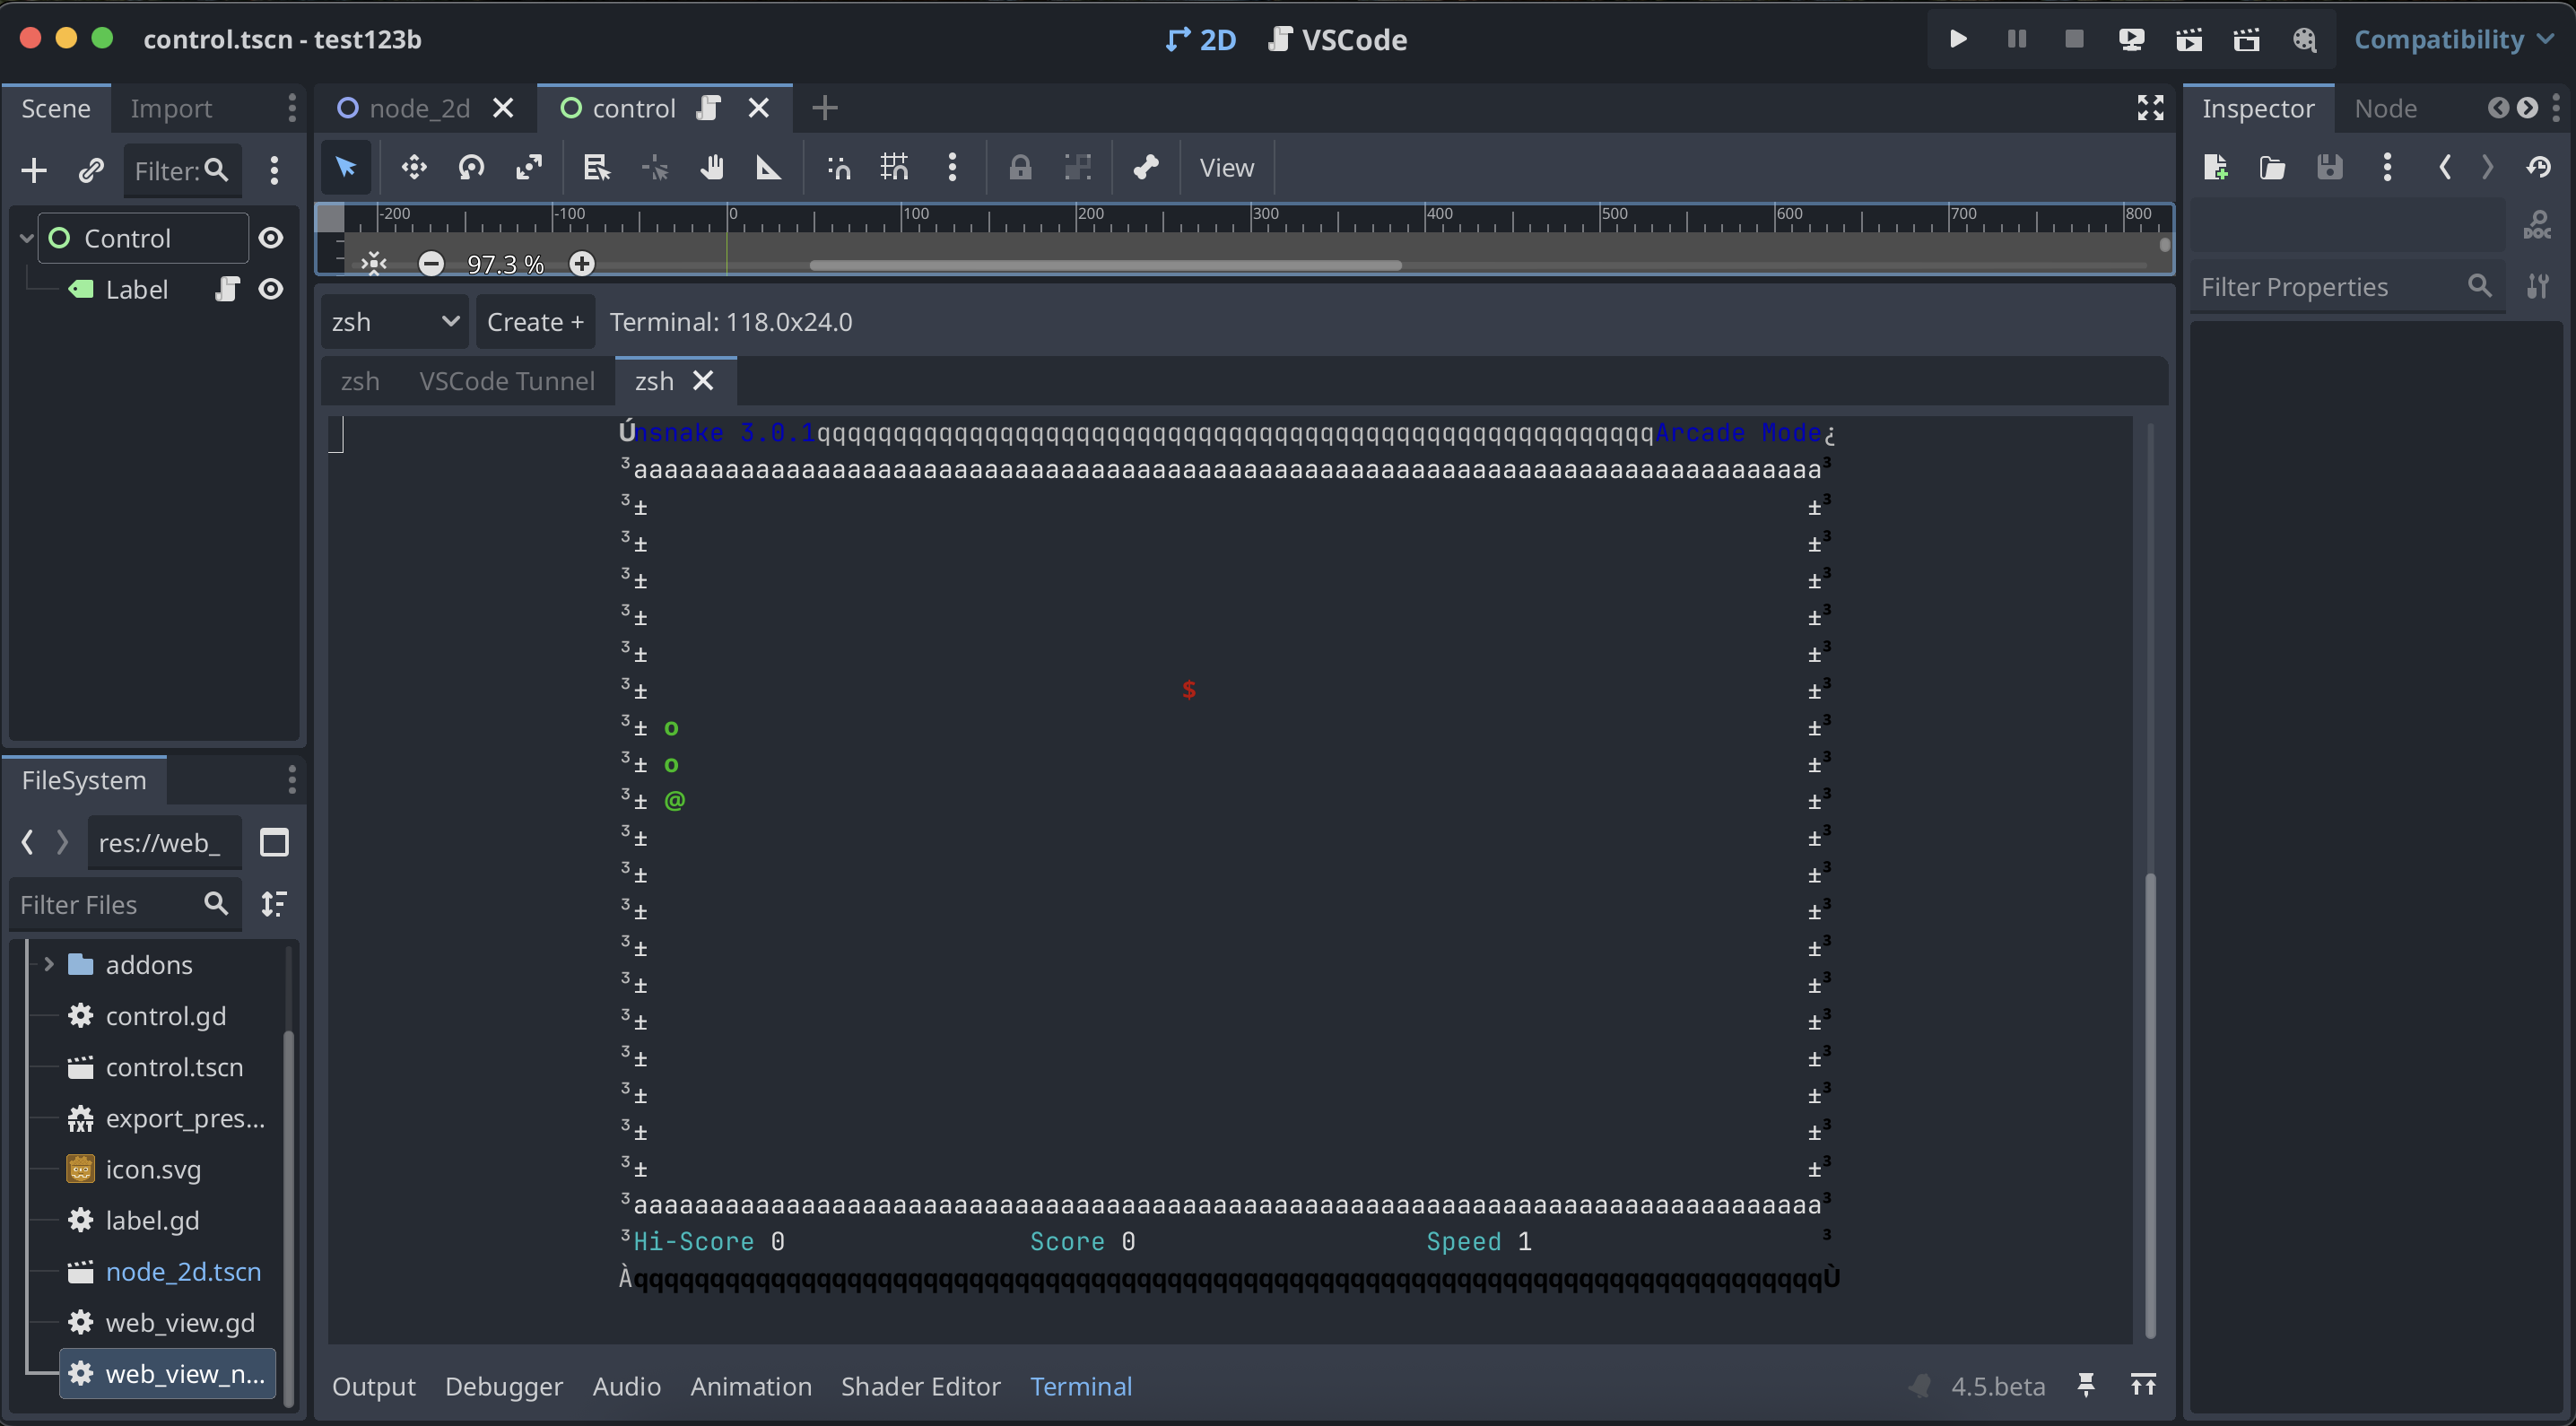Image resolution: width=2576 pixels, height=1426 pixels.
Task: Create a new resource in Inspector
Action: [2215, 167]
